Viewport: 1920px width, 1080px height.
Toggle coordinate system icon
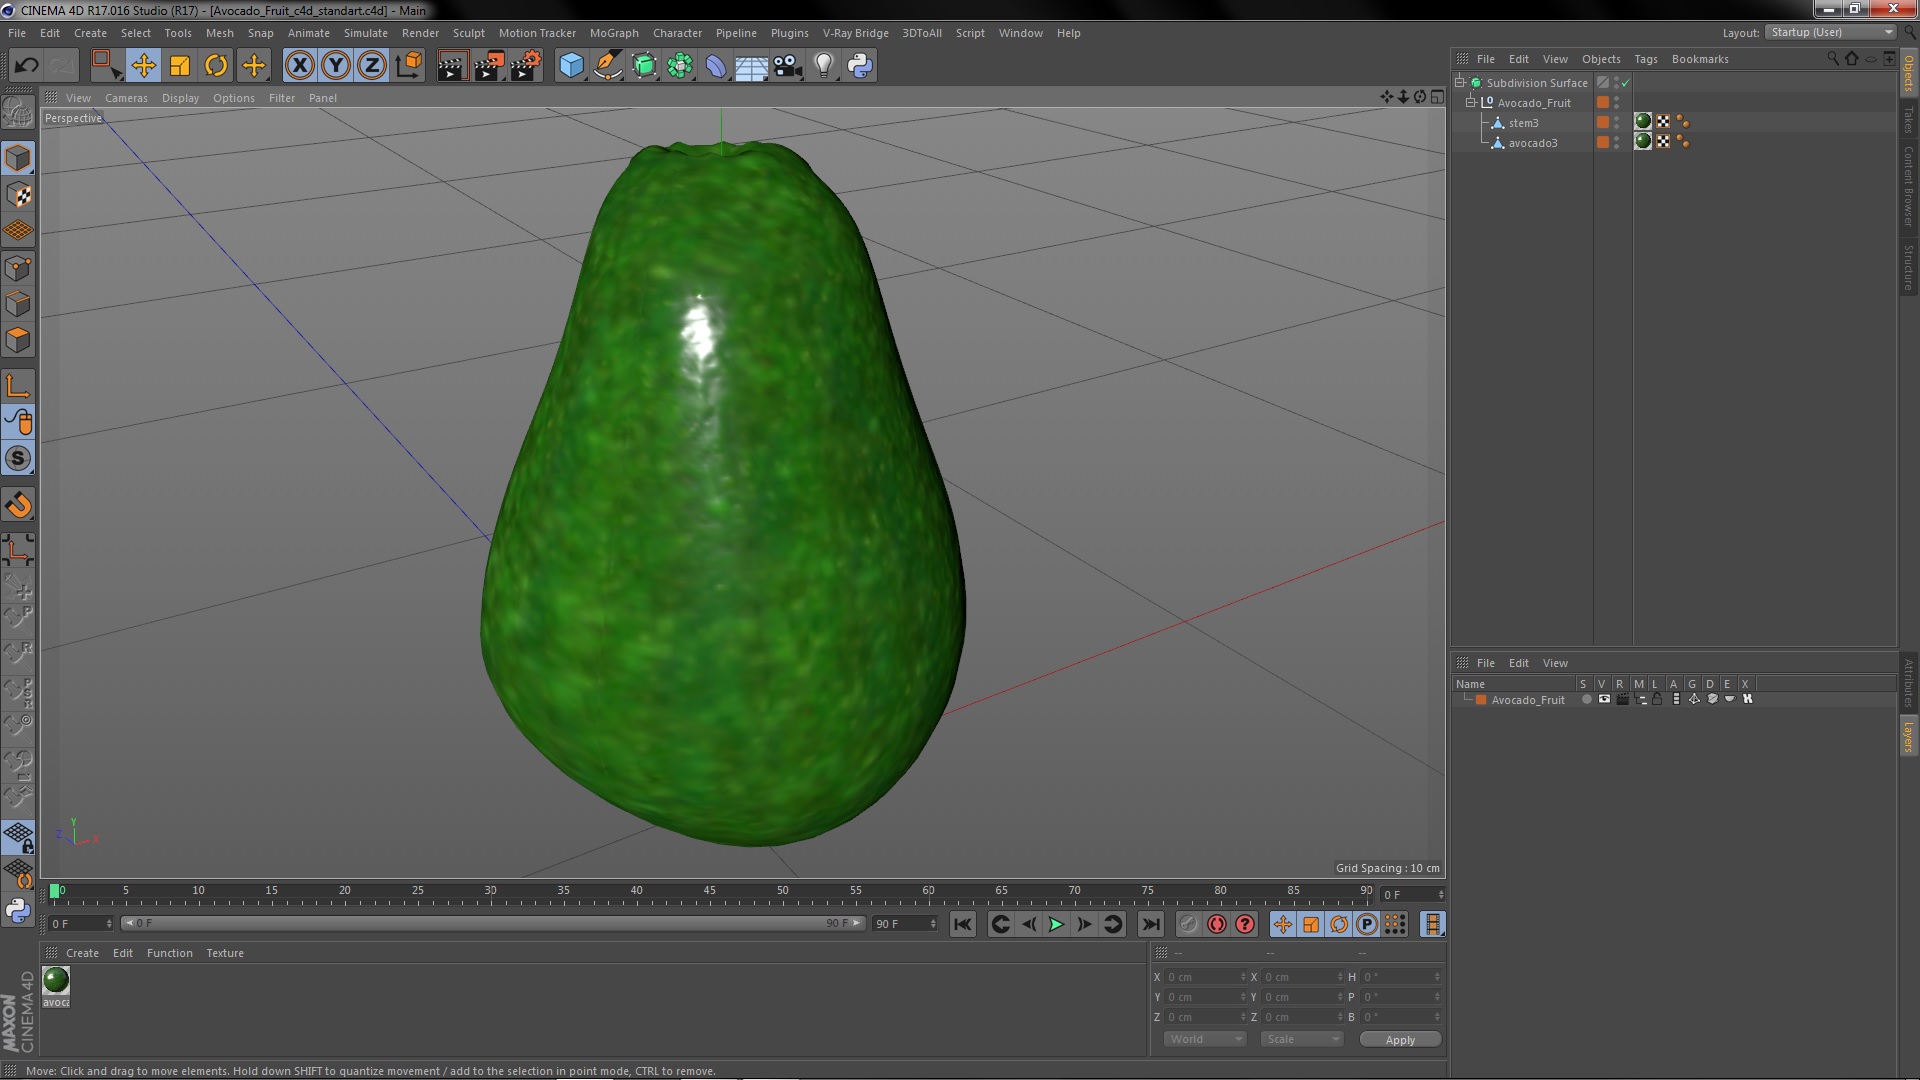pos(409,66)
